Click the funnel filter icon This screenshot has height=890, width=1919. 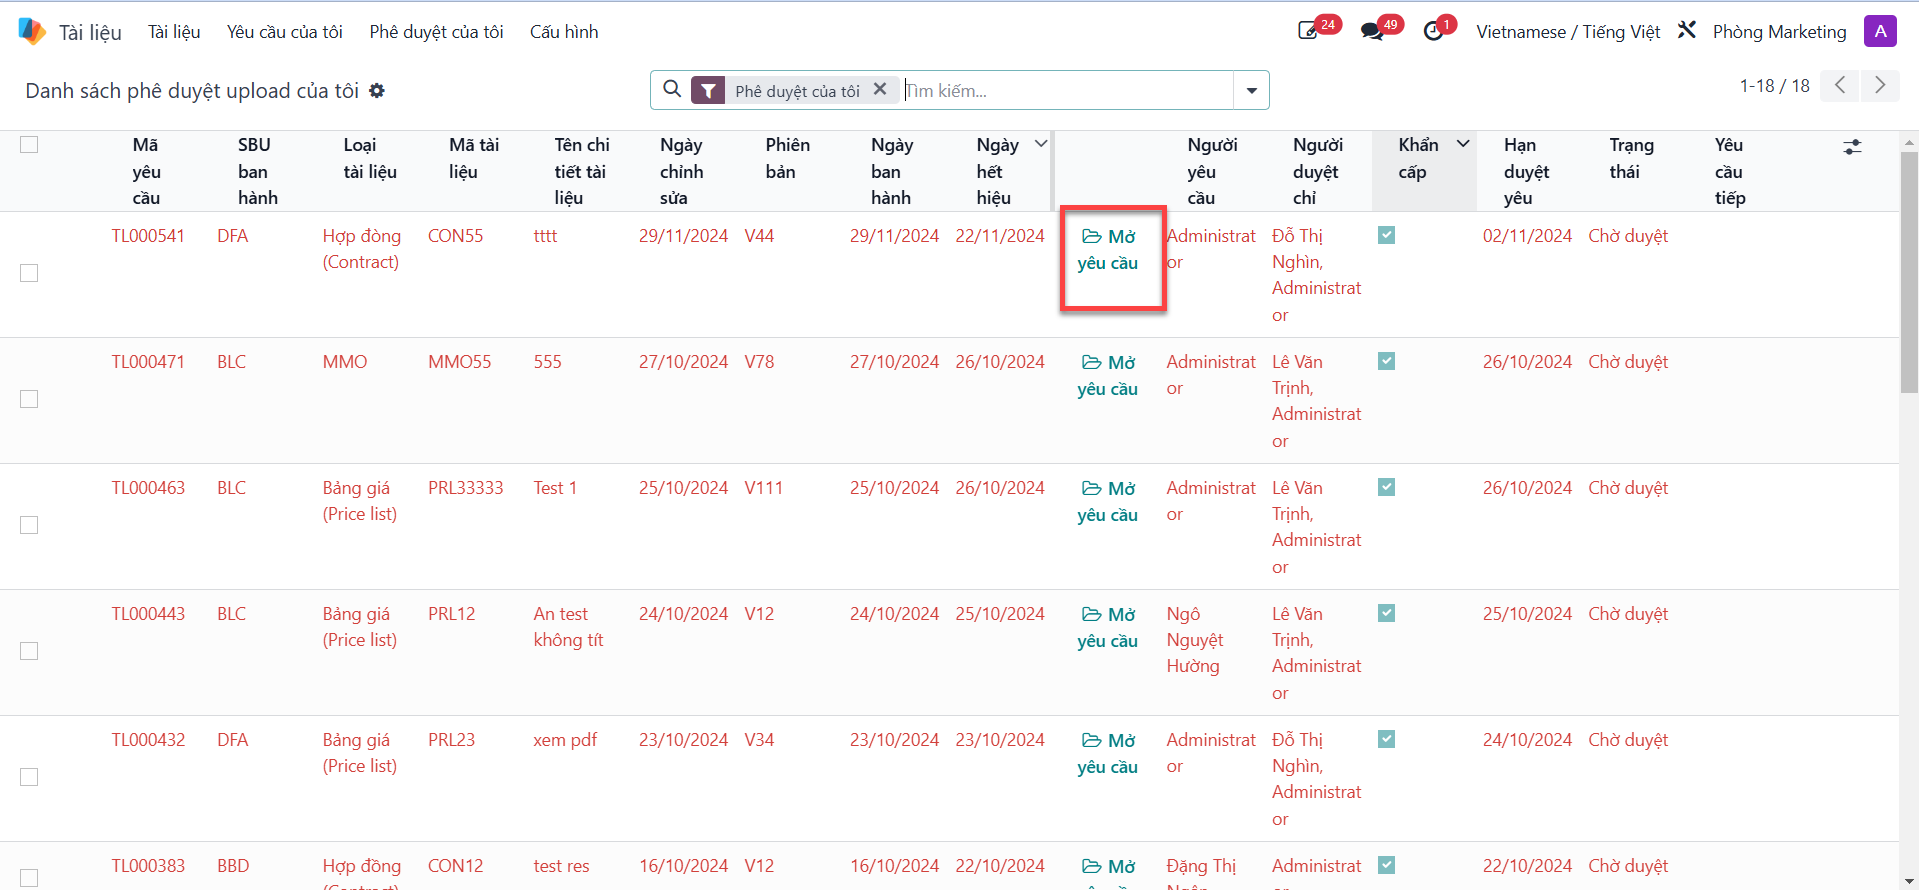coord(708,90)
